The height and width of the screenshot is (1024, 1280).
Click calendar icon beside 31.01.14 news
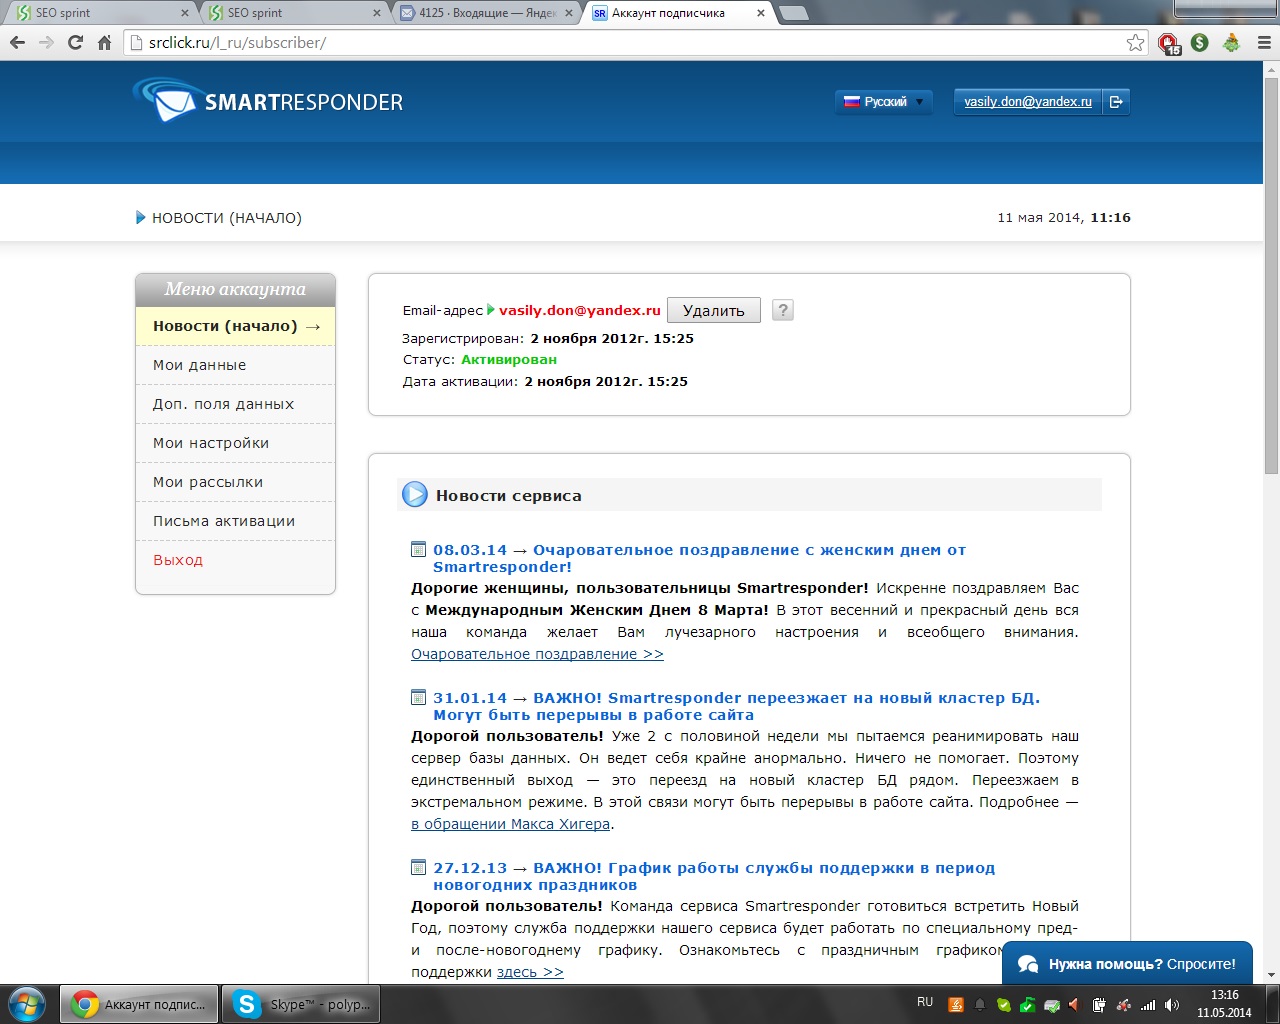click(419, 697)
